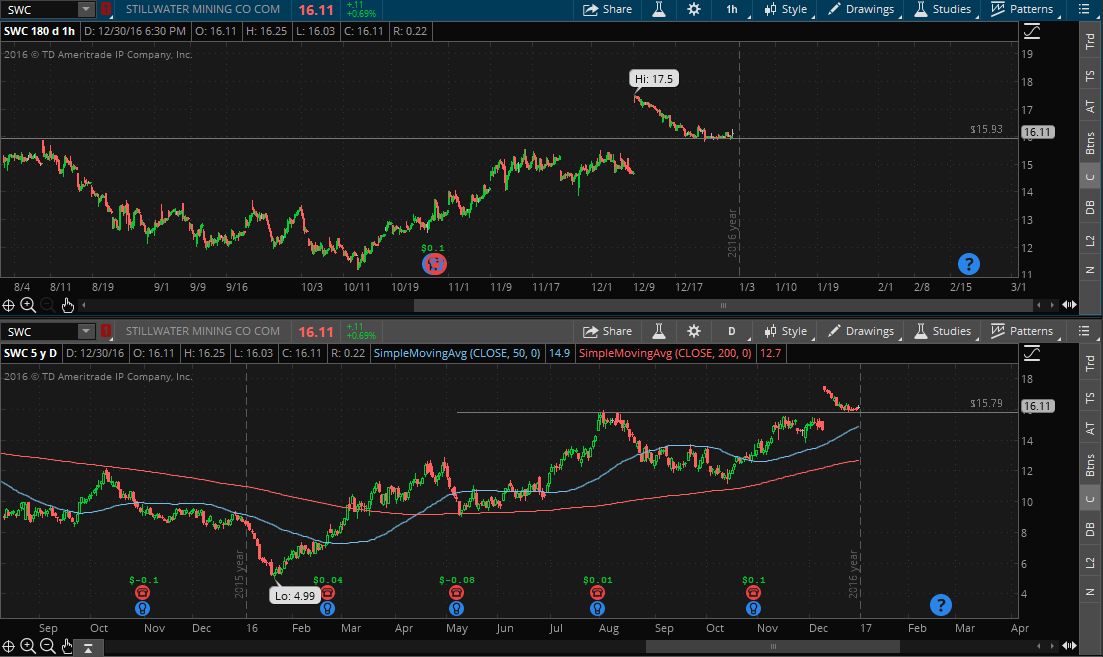This screenshot has height=657, width=1103.
Task: Click the list menu icon in top chart header
Action: click(1085, 9)
